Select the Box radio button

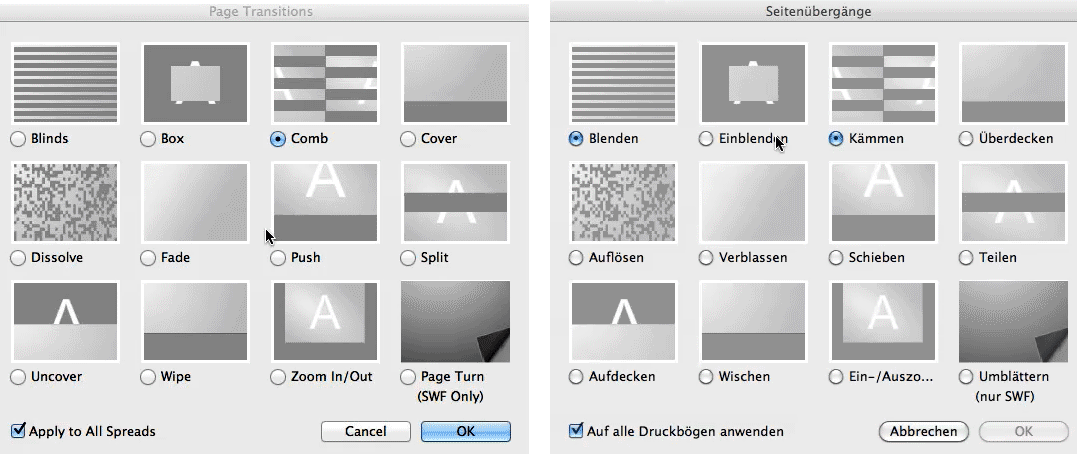(x=148, y=139)
